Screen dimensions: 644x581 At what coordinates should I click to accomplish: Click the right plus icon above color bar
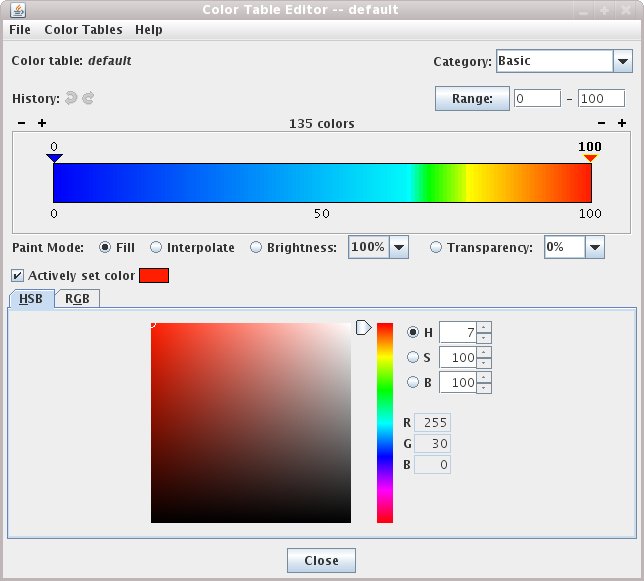622,123
